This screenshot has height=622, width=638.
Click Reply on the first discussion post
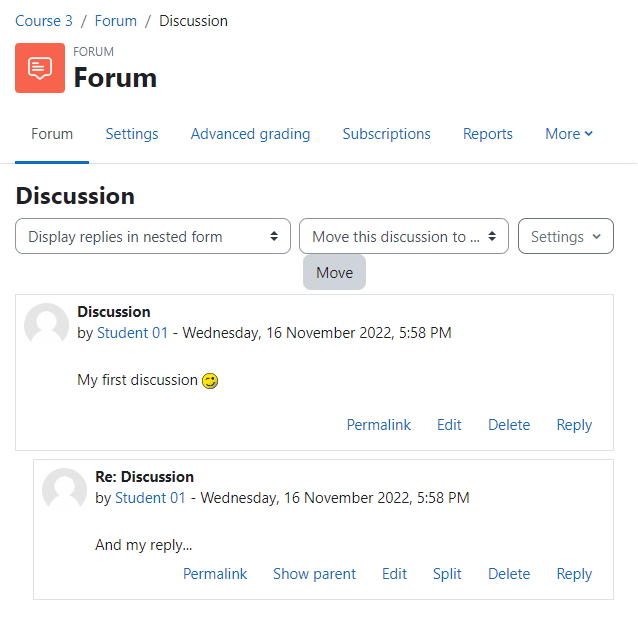point(574,425)
